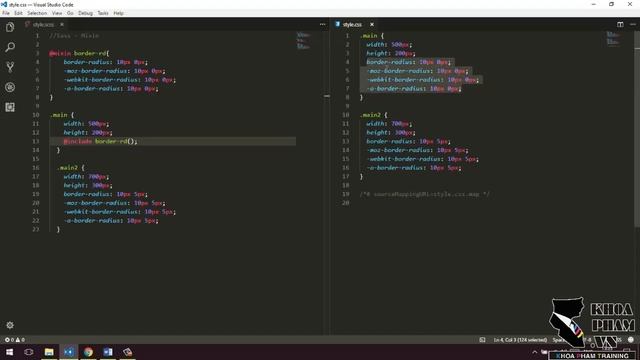640x360 pixels.
Task: Click the split editor icon in right group
Action: 620,24
